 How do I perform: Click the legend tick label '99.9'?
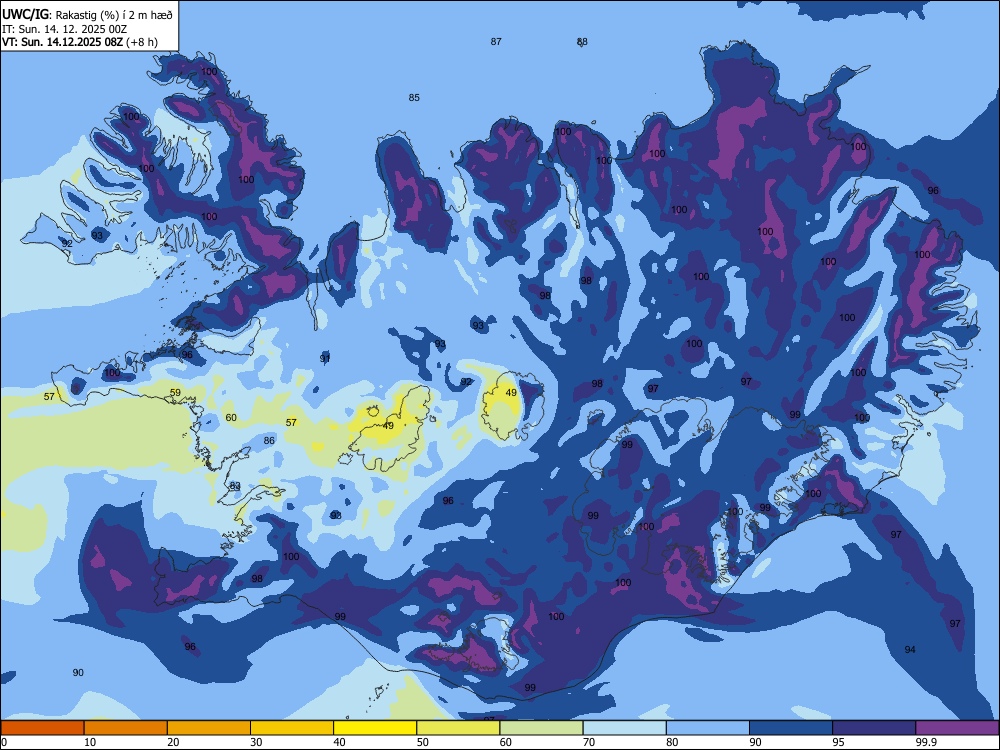pos(926,742)
